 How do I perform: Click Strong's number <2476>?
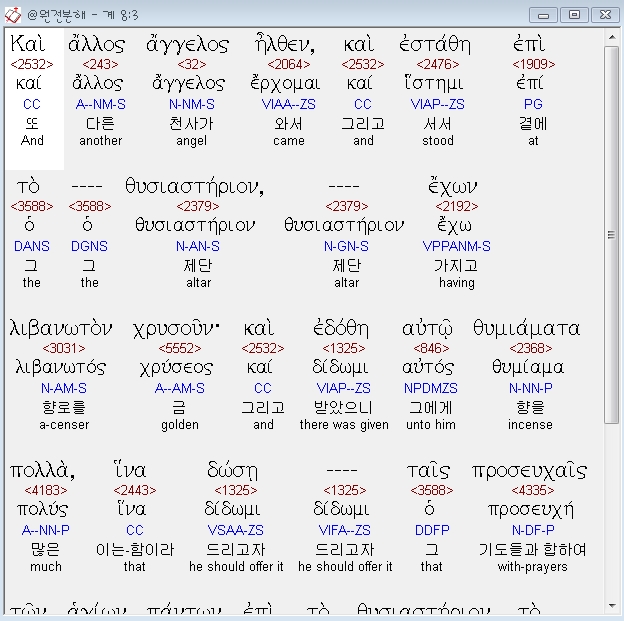[438, 64]
